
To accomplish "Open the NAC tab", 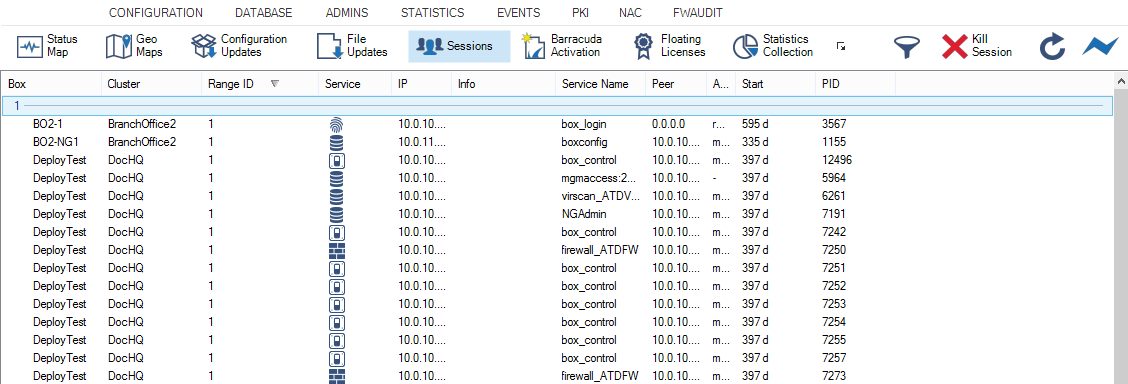I will (x=630, y=12).
